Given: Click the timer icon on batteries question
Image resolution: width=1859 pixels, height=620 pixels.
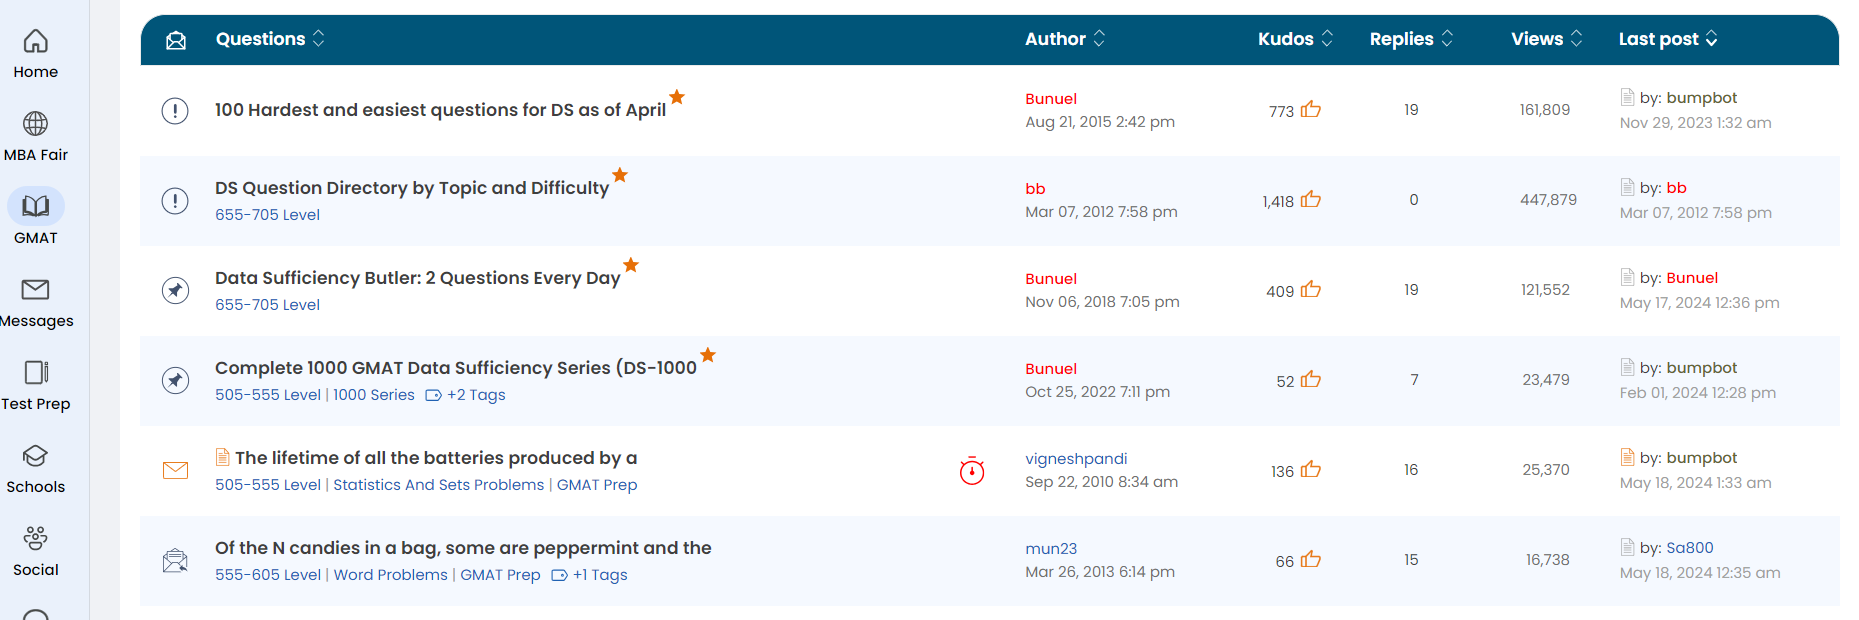Looking at the screenshot, I should point(971,471).
